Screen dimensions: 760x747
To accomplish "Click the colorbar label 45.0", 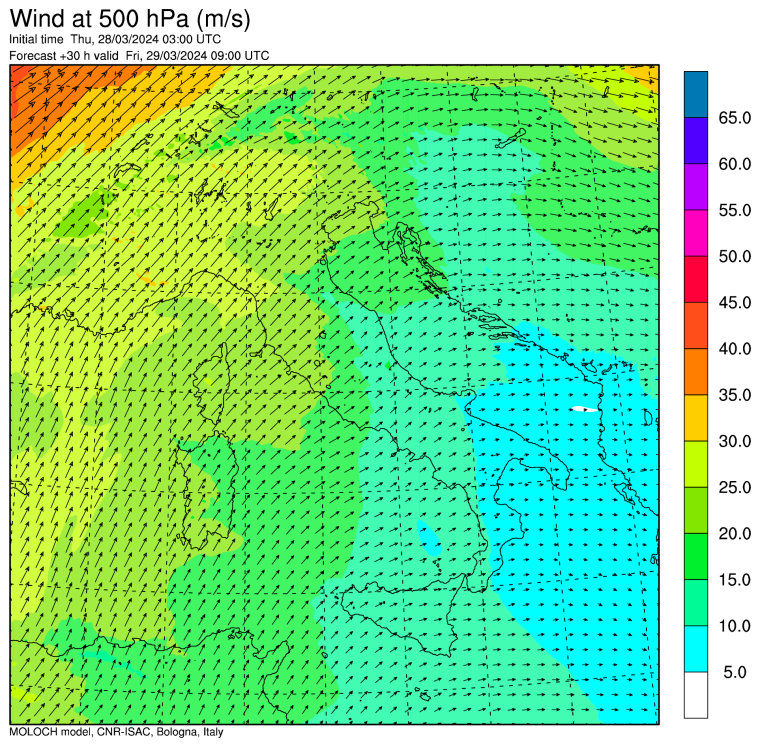I will coord(735,302).
